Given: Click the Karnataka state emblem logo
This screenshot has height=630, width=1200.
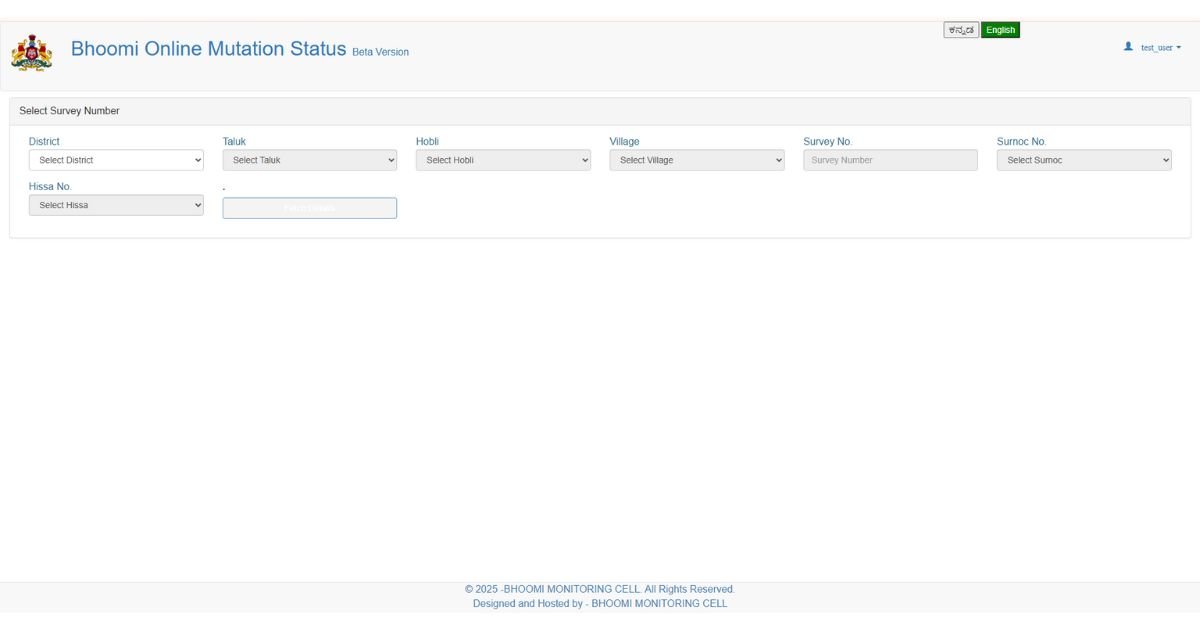Looking at the screenshot, I should (x=31, y=52).
